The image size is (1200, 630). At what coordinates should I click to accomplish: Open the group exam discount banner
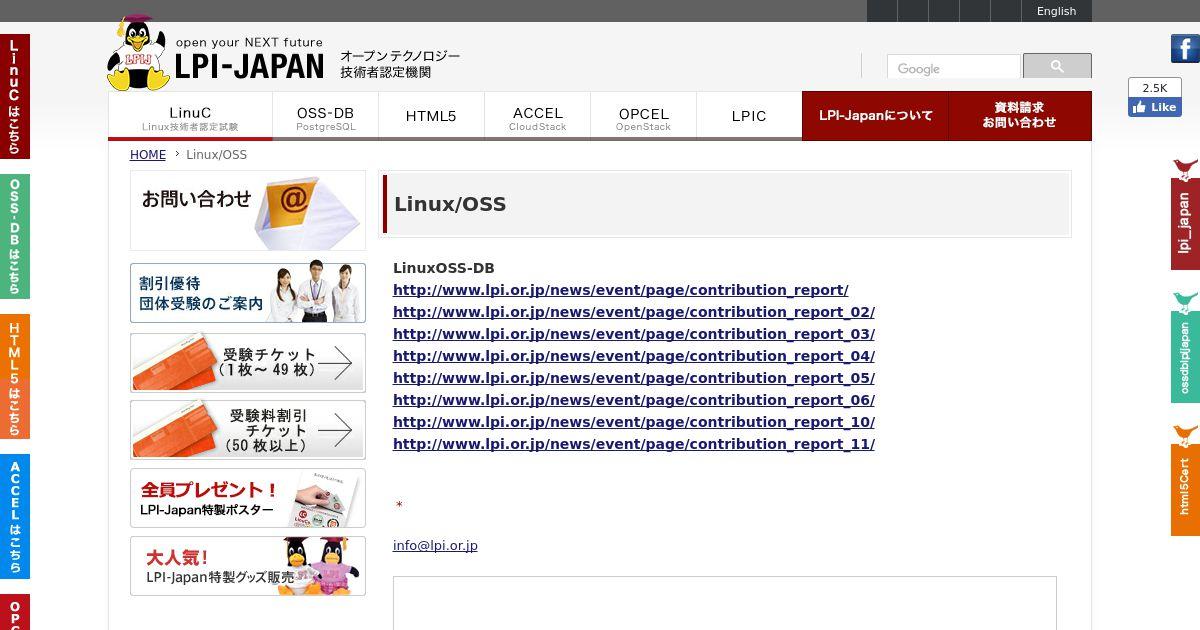coord(248,292)
